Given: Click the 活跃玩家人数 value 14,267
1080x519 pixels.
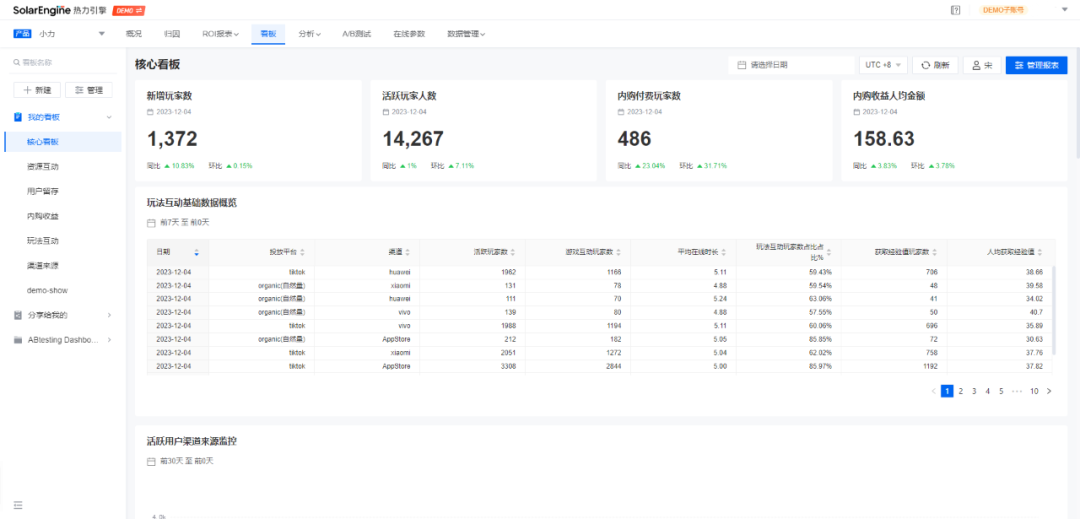Looking at the screenshot, I should click(413, 139).
